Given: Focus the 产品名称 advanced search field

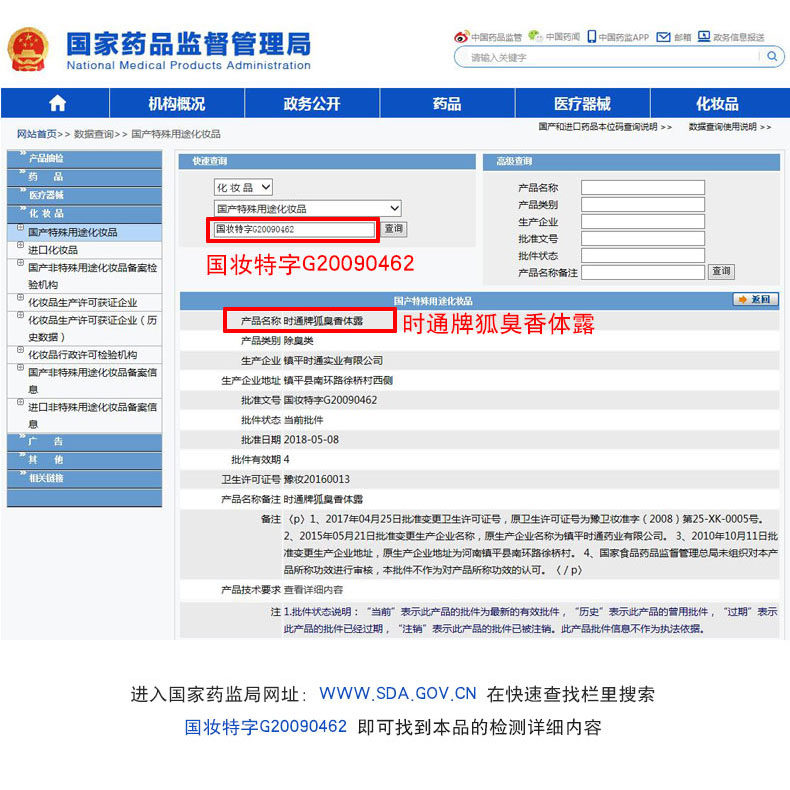Looking at the screenshot, I should coord(642,187).
